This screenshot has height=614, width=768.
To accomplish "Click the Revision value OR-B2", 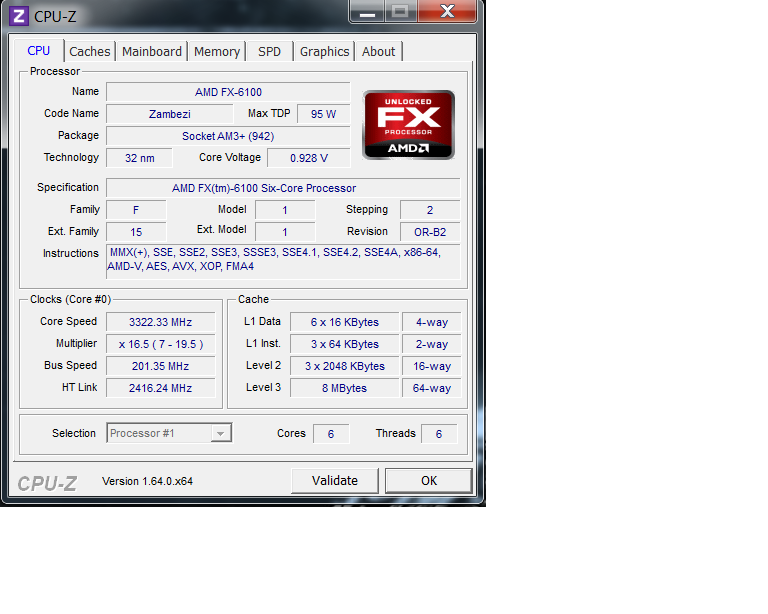I will [x=430, y=232].
